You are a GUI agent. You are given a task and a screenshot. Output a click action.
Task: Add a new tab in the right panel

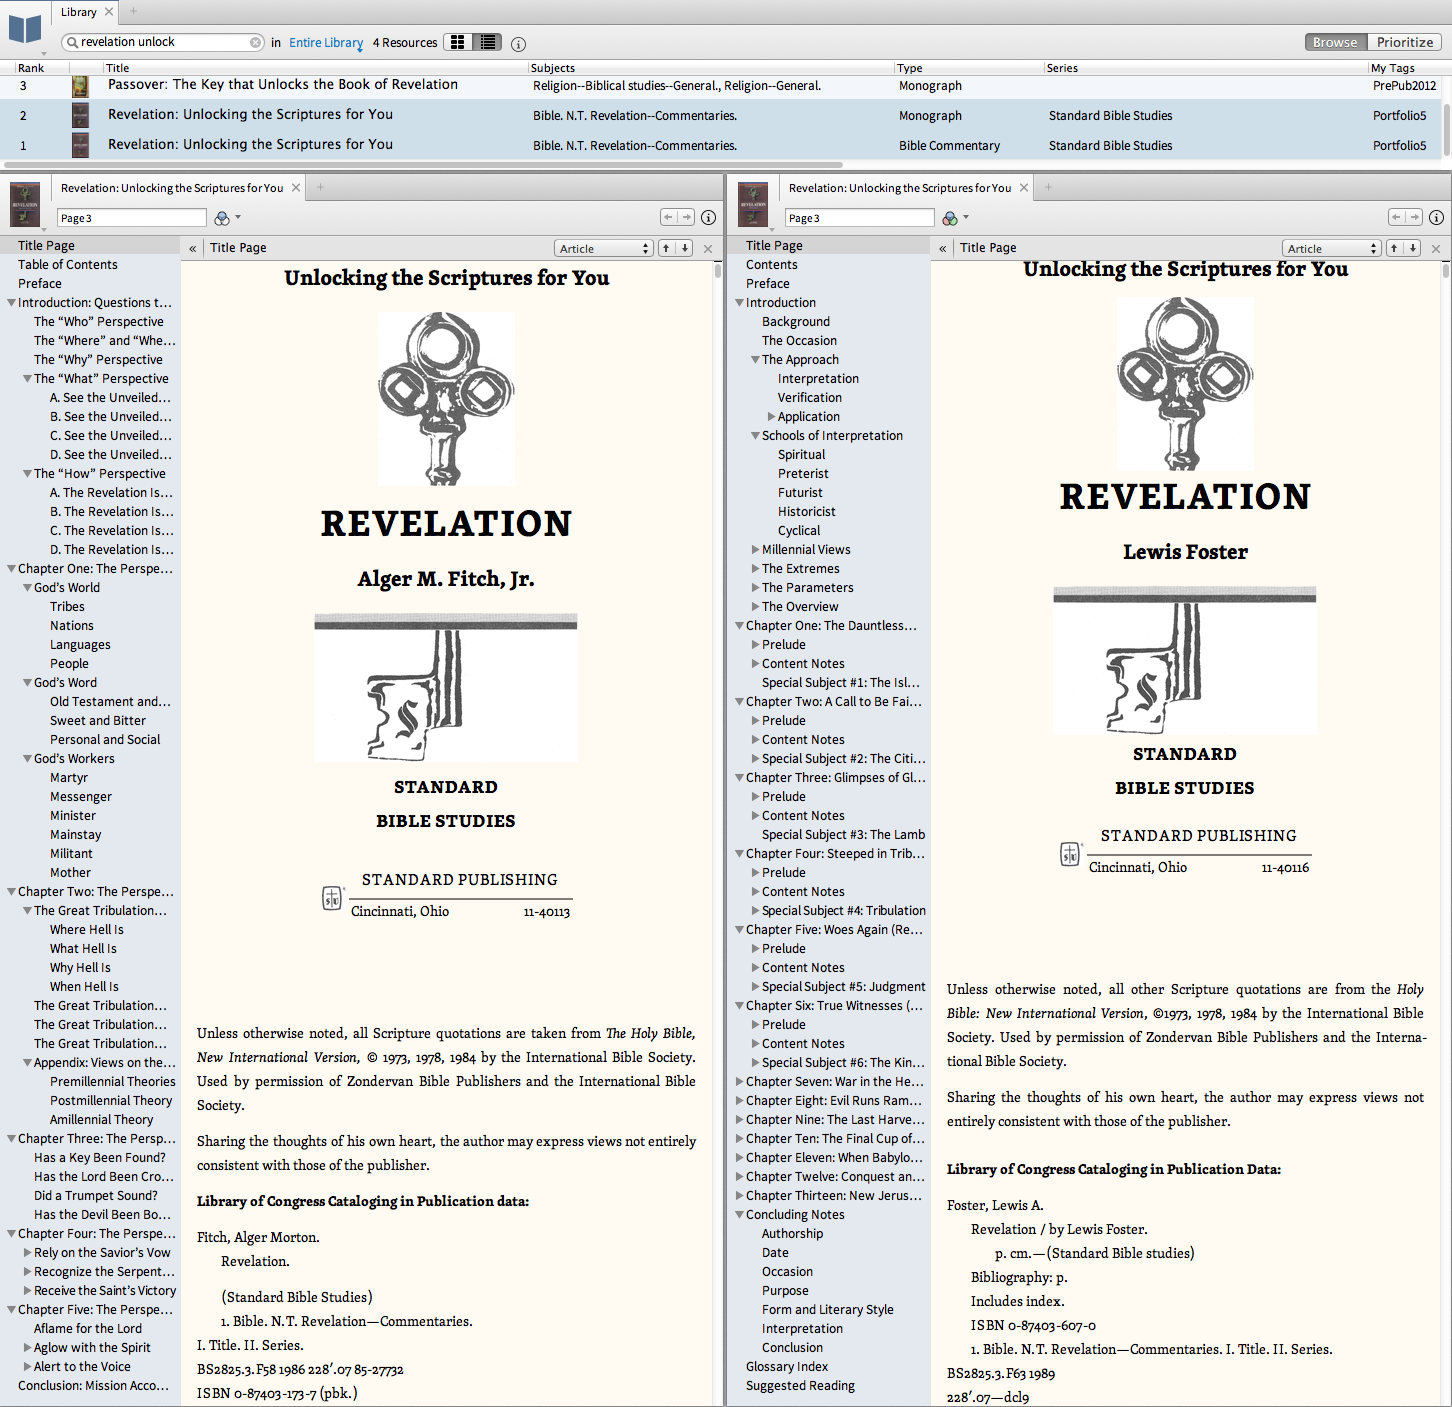pyautogui.click(x=1049, y=187)
